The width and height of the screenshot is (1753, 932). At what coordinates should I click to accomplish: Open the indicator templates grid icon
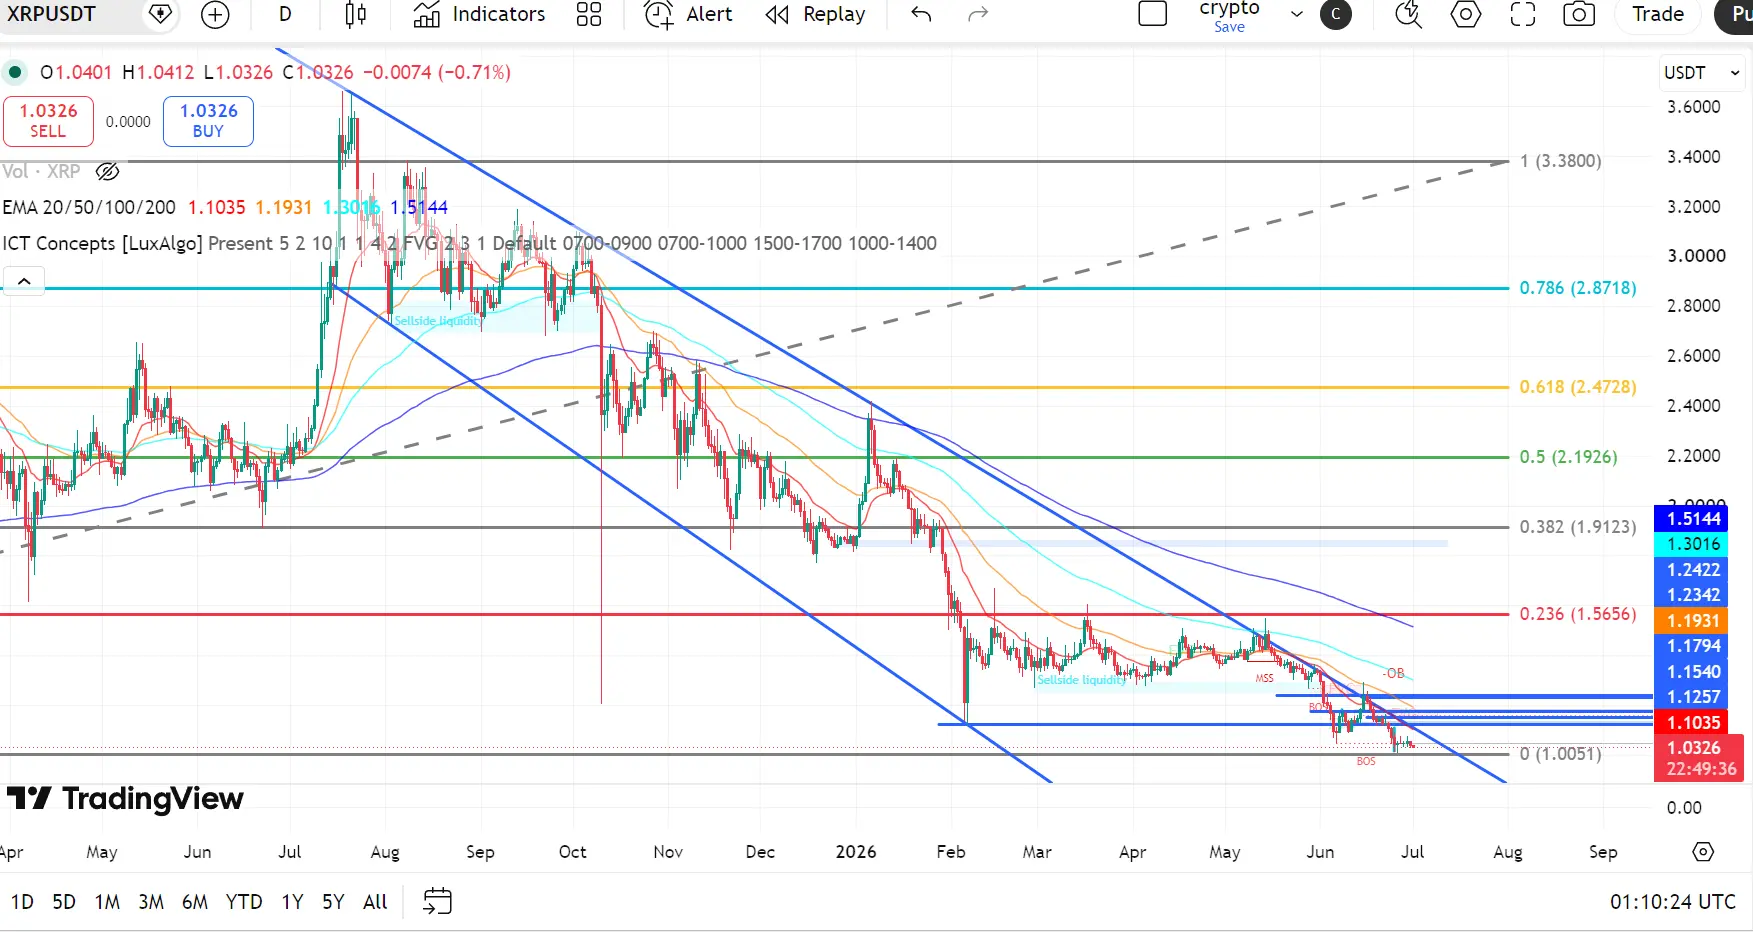click(x=589, y=14)
